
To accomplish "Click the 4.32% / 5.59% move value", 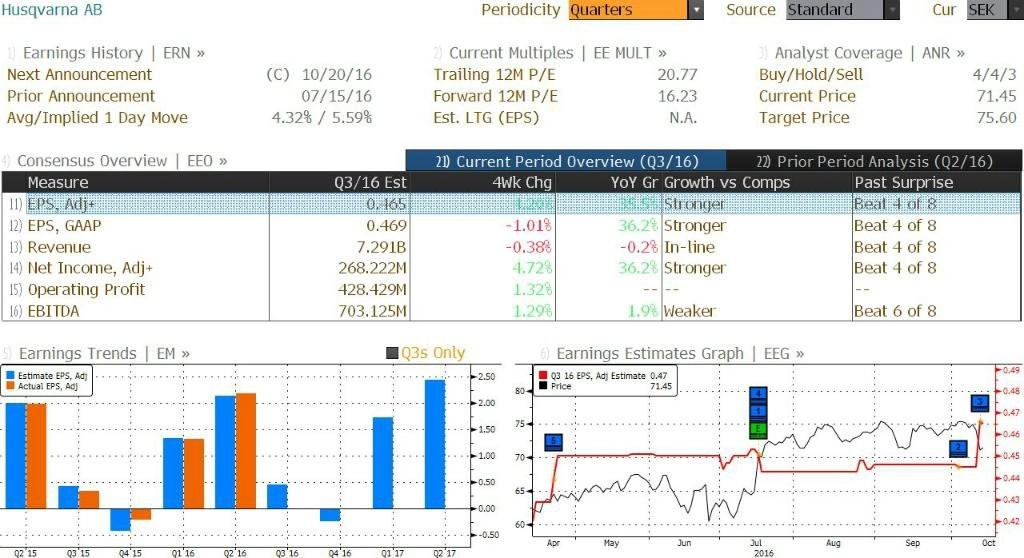I will pyautogui.click(x=322, y=118).
